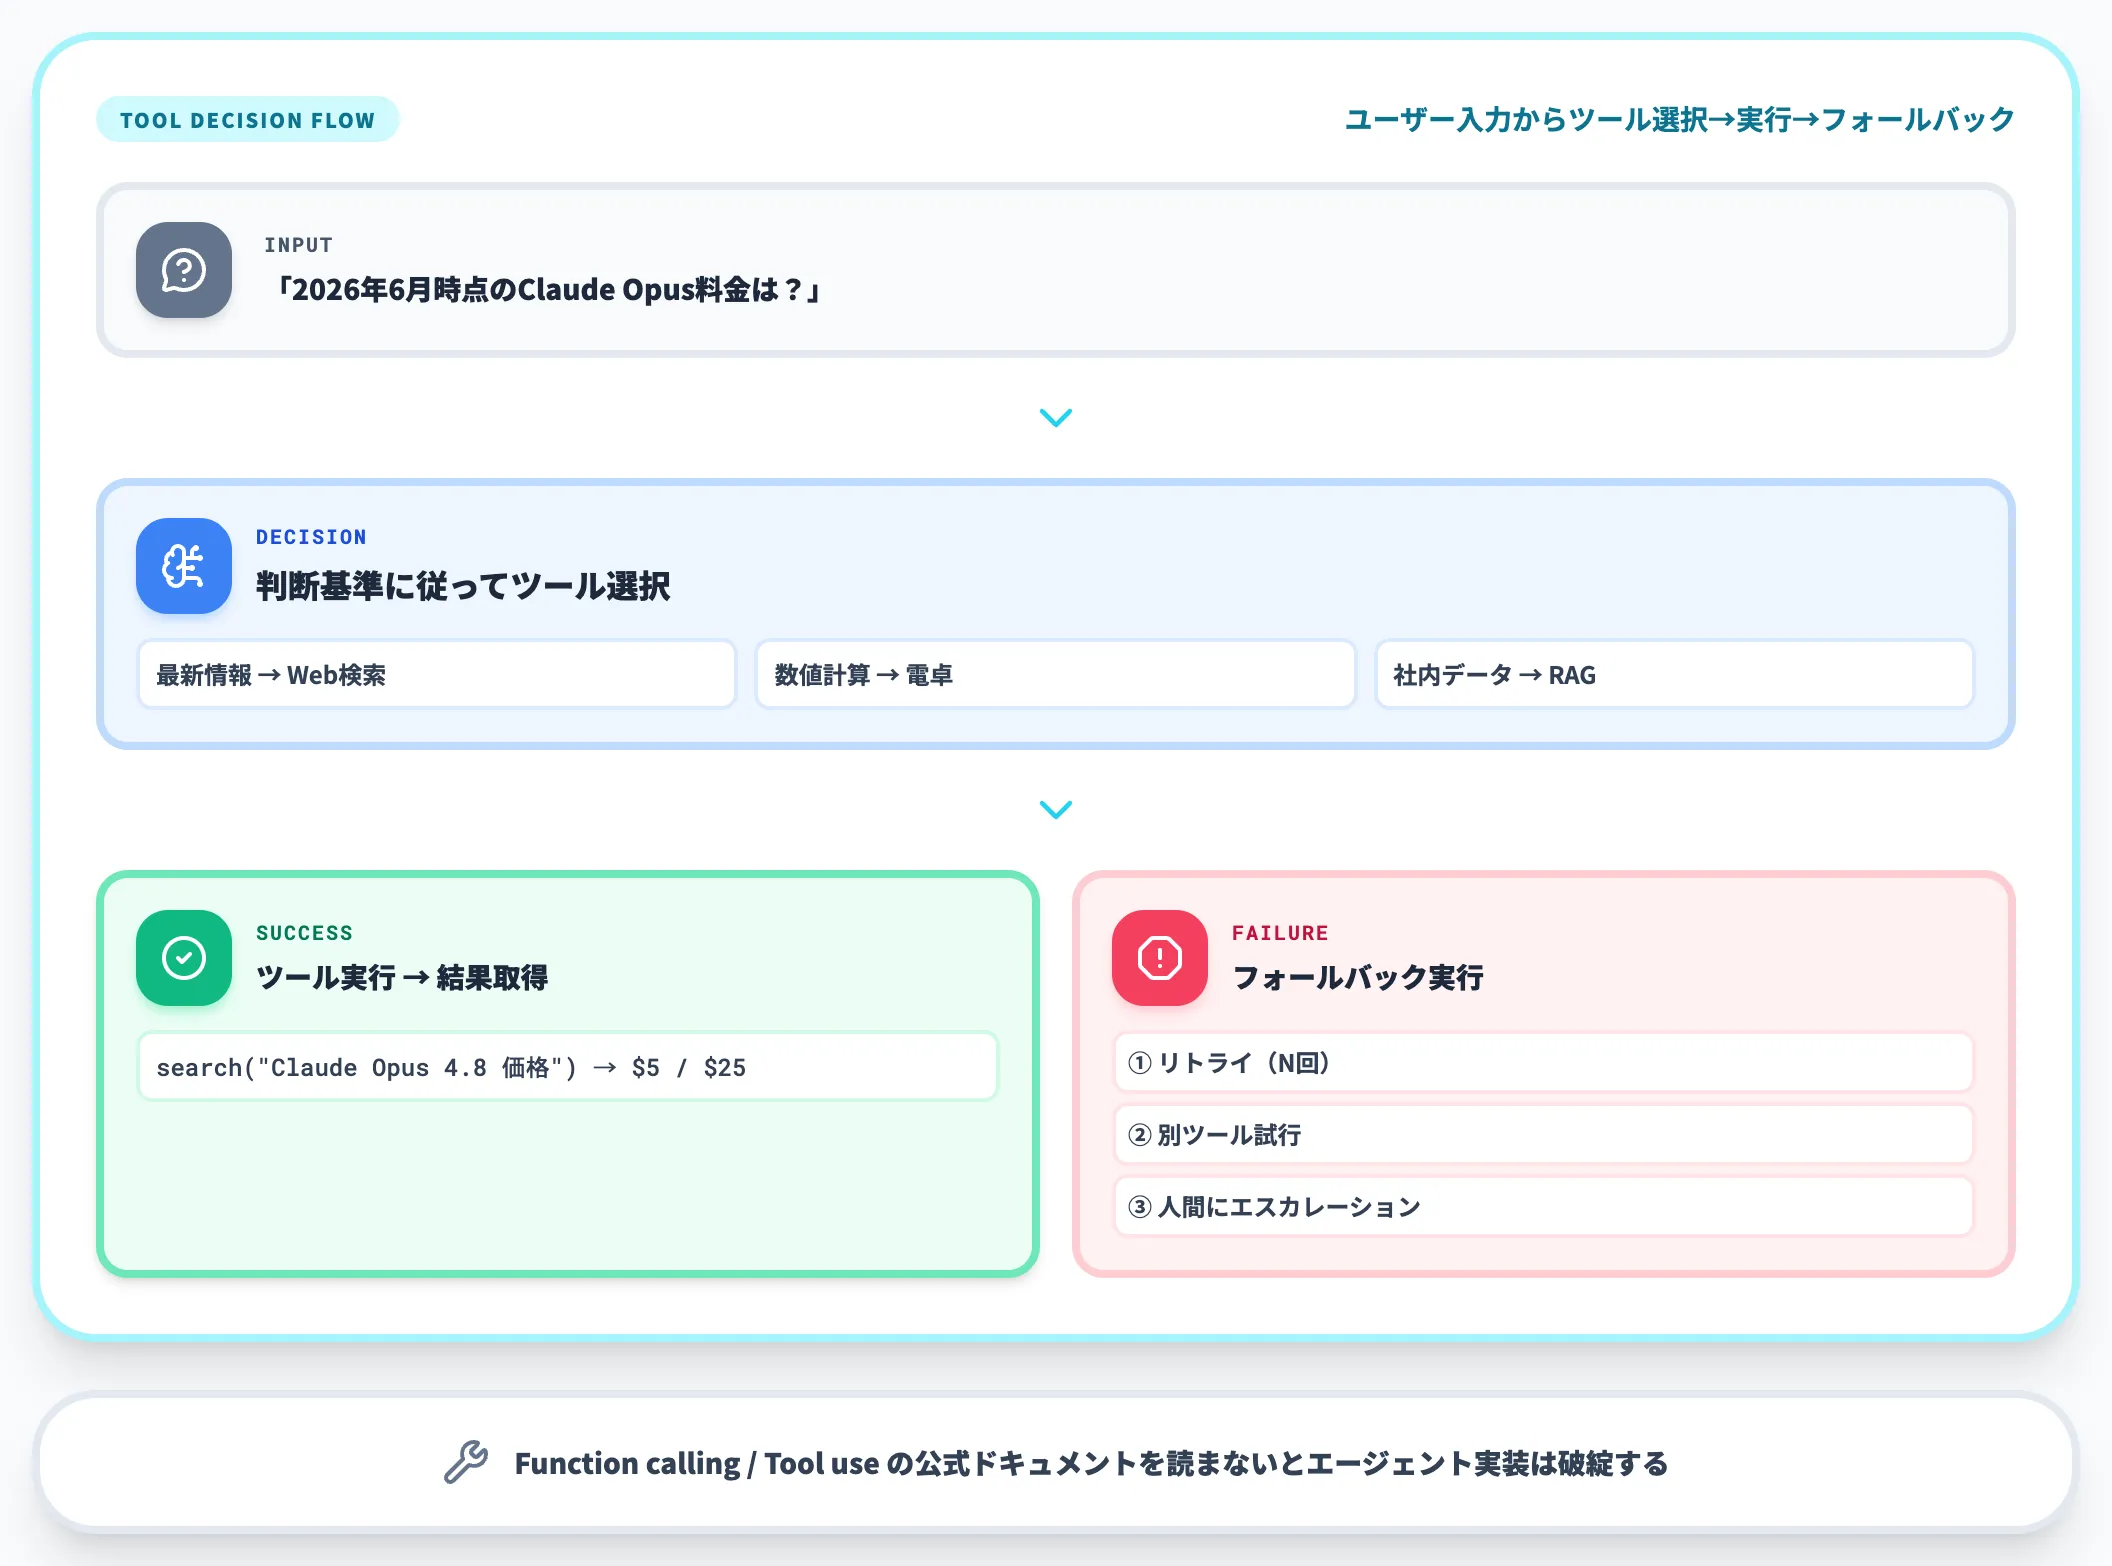Select the ② 別ツール試行 row
Screen dimensions: 2112x1566
coord(1543,1135)
